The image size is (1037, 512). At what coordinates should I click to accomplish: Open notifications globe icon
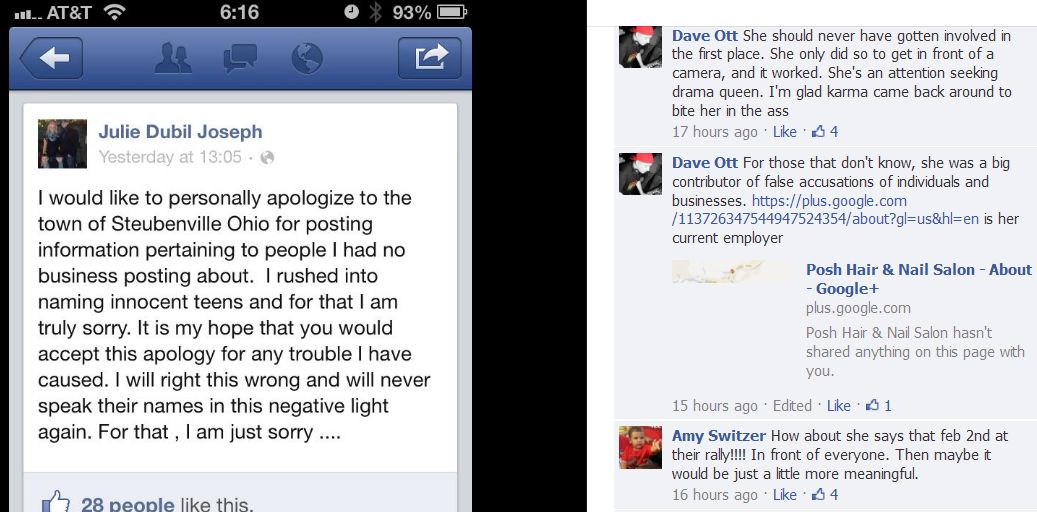click(x=307, y=58)
